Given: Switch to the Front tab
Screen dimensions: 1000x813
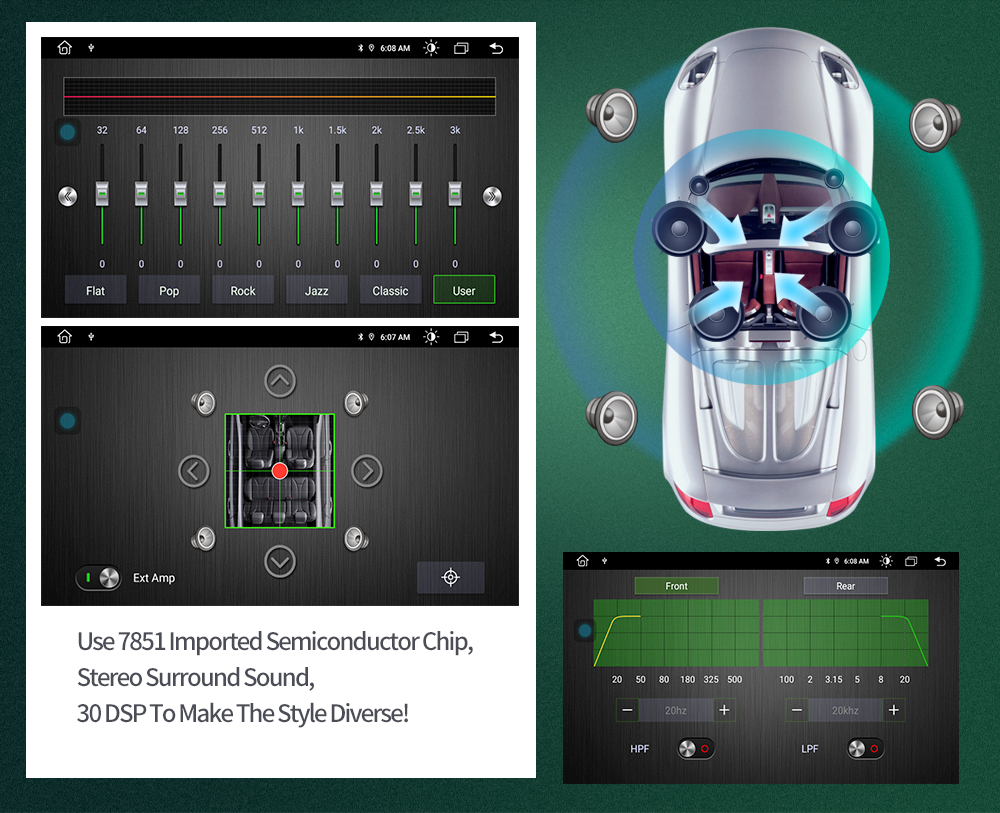Looking at the screenshot, I should click(677, 586).
